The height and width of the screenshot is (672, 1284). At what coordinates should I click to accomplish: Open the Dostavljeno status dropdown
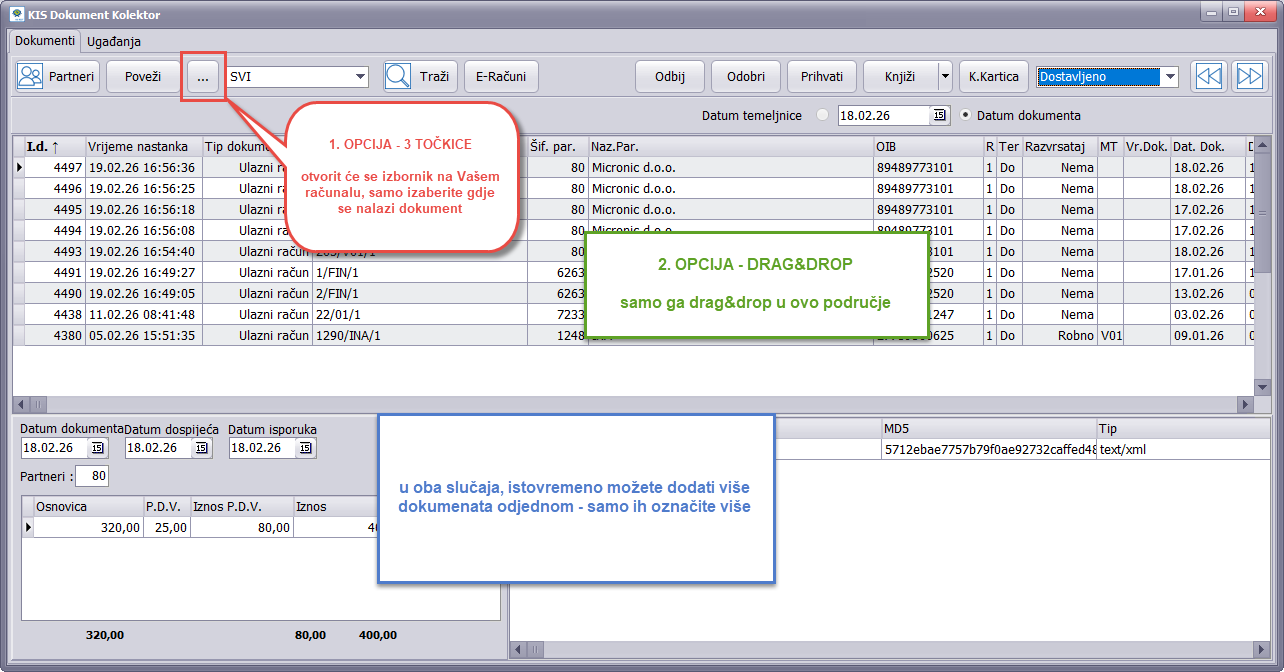click(x=1170, y=77)
